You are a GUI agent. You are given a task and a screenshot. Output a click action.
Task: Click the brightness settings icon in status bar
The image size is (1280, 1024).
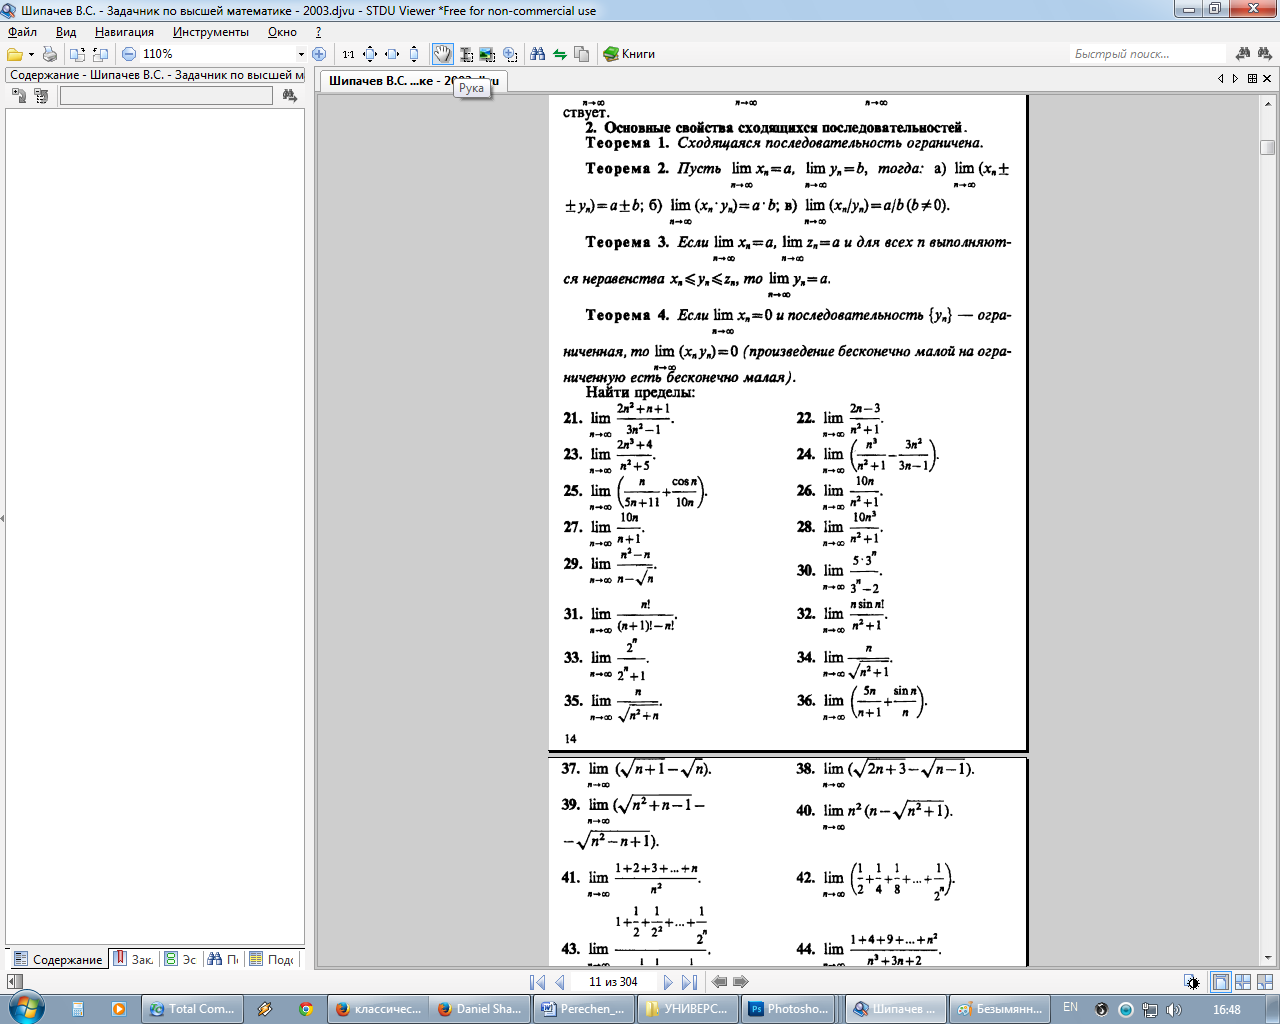tap(1192, 982)
